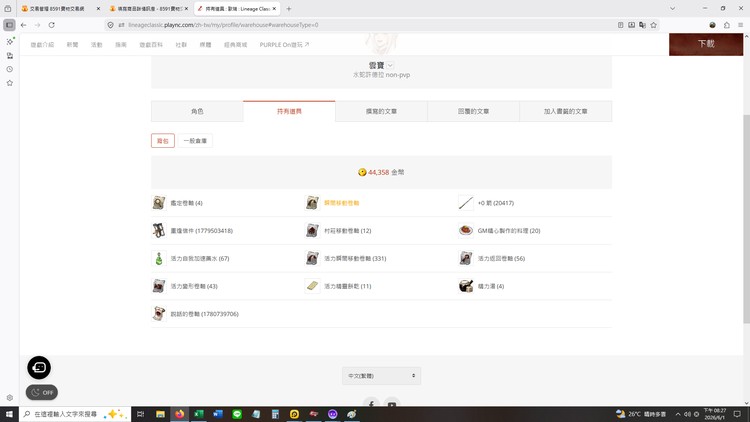Click the red 下載 download button

pos(706,44)
